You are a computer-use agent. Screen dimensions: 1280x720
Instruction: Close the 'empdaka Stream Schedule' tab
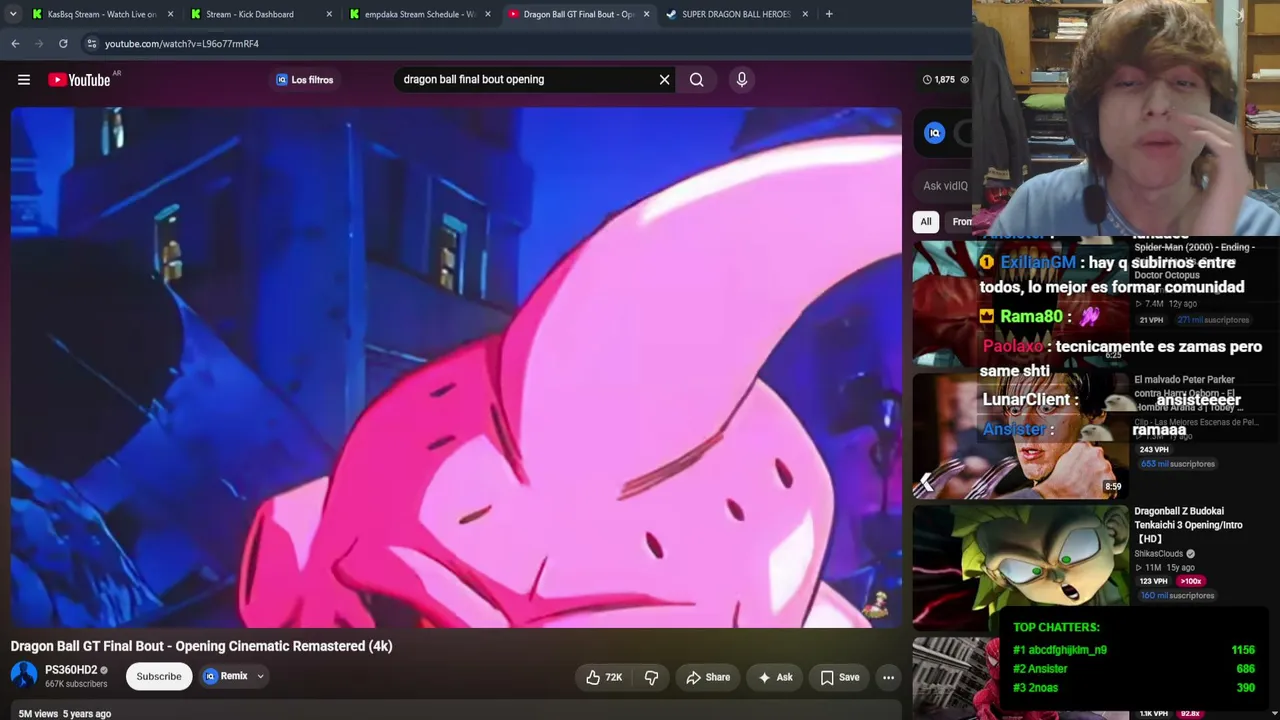pyautogui.click(x=488, y=14)
